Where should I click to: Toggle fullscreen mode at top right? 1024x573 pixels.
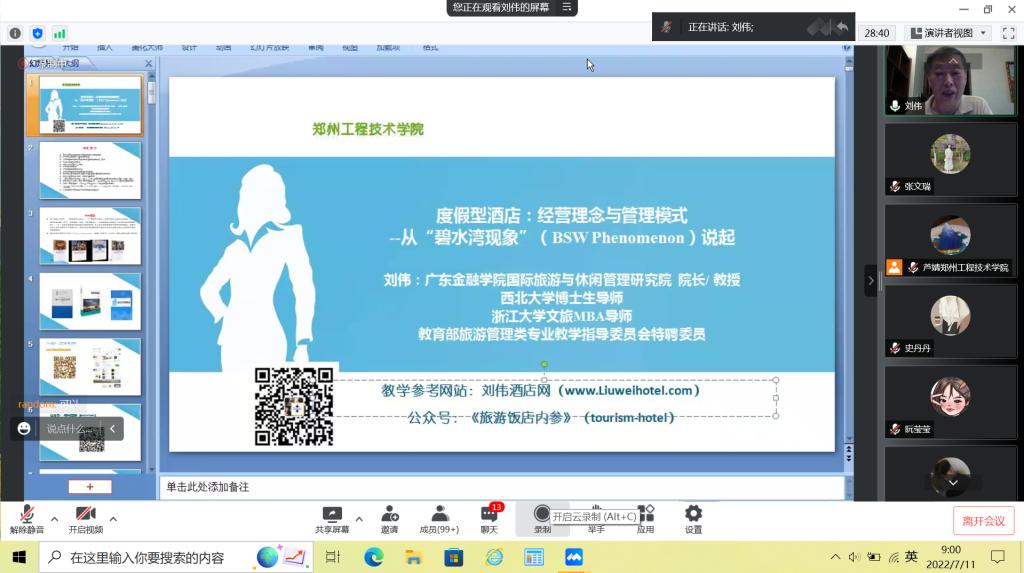[x=1007, y=33]
